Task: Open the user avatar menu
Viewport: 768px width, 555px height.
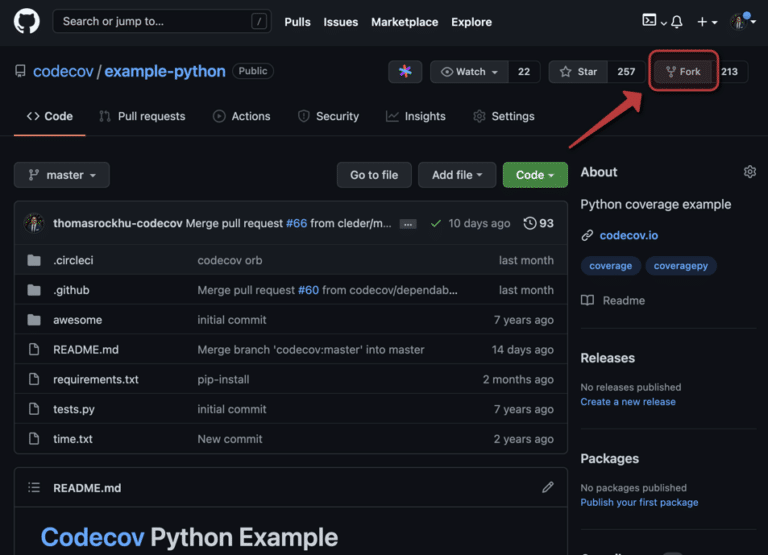Action: pos(742,21)
